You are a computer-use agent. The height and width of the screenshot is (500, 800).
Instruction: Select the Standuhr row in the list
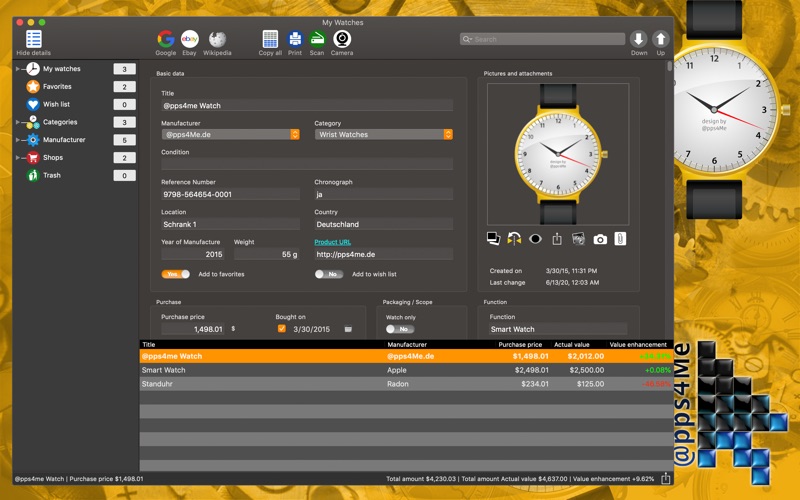pos(407,384)
